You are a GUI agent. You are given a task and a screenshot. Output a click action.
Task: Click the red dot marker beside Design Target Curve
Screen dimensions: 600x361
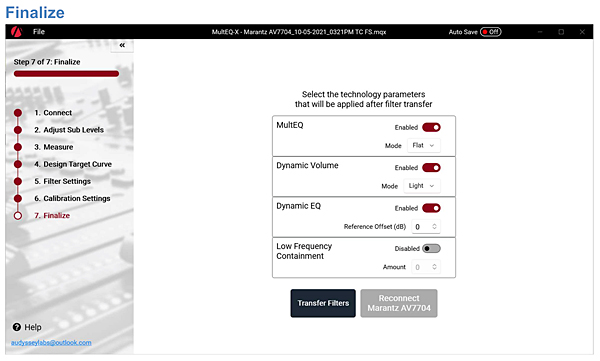pos(18,164)
